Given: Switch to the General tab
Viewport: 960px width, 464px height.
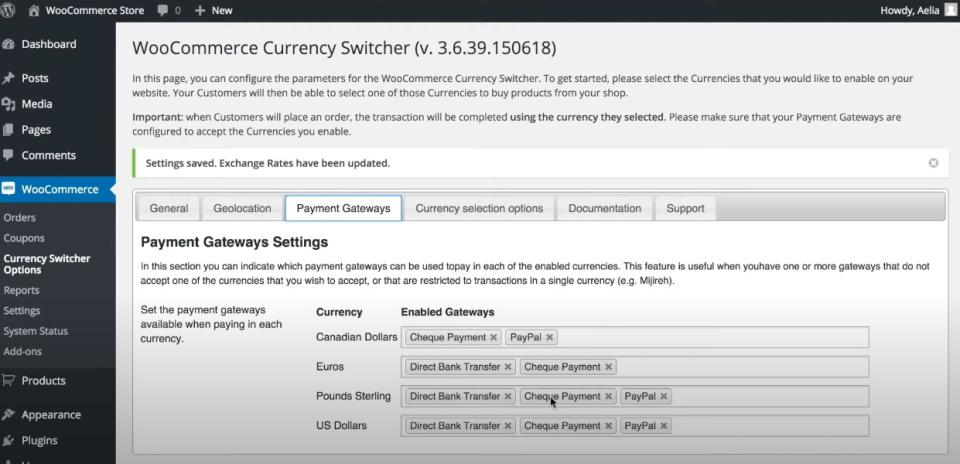Looking at the screenshot, I should [x=169, y=208].
